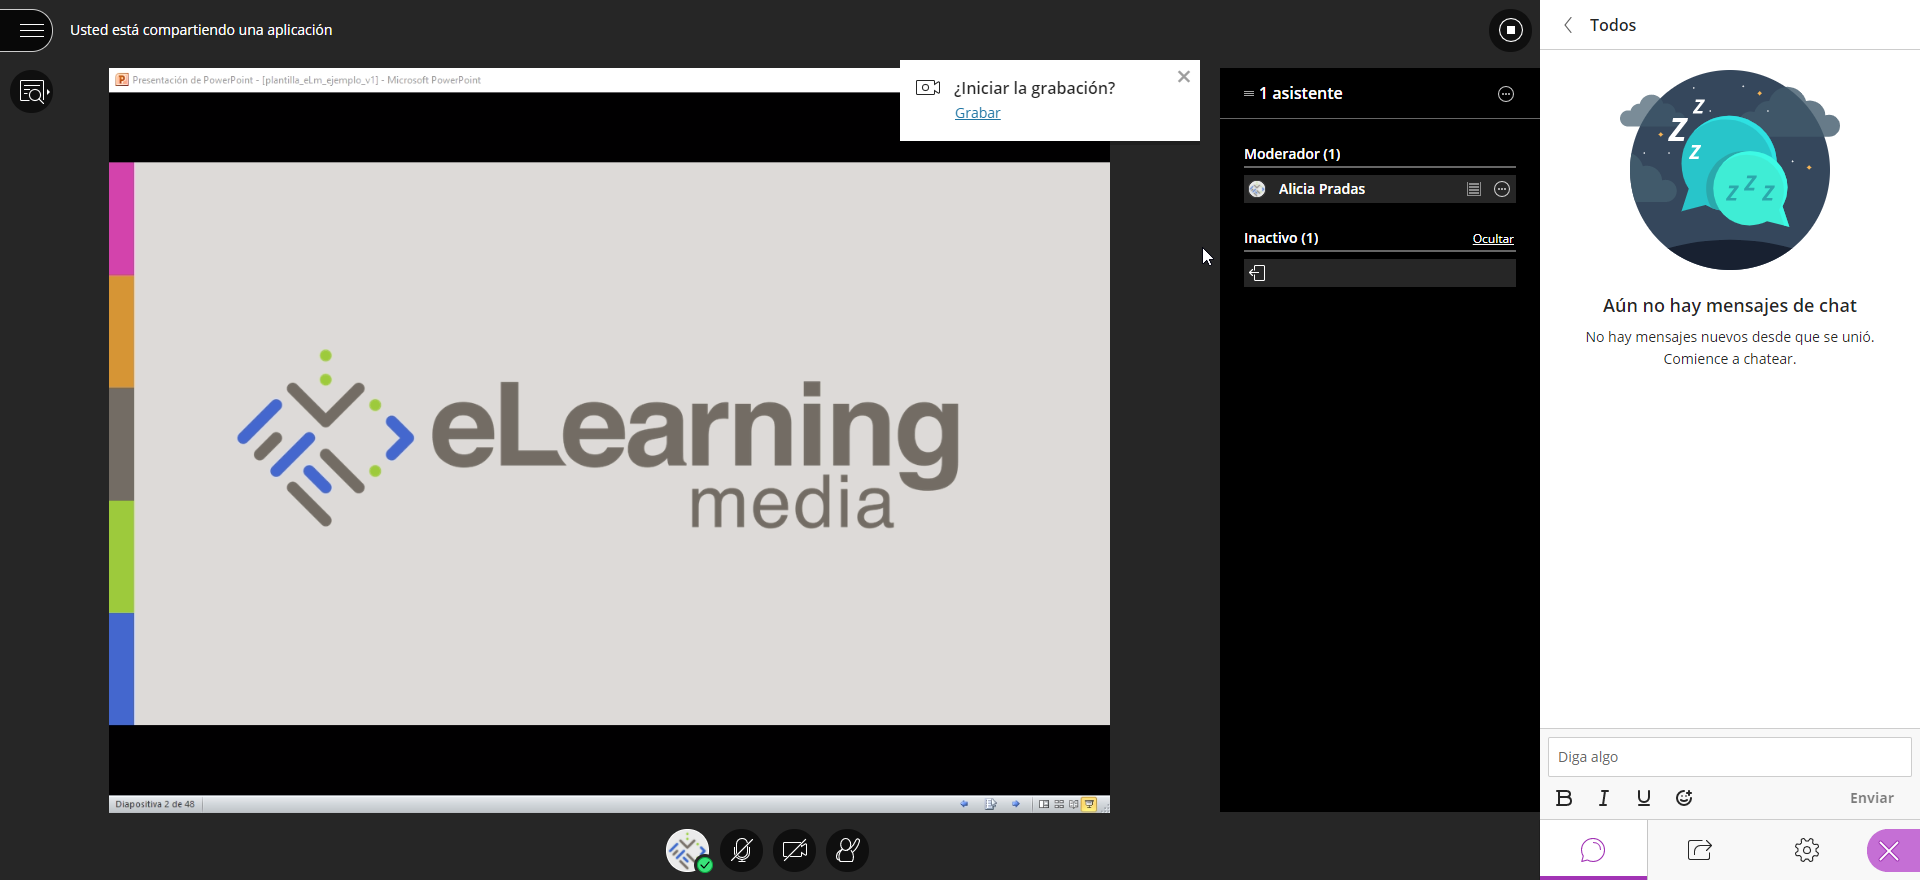
Task: Click the 1 asistente header
Action: (x=1300, y=93)
